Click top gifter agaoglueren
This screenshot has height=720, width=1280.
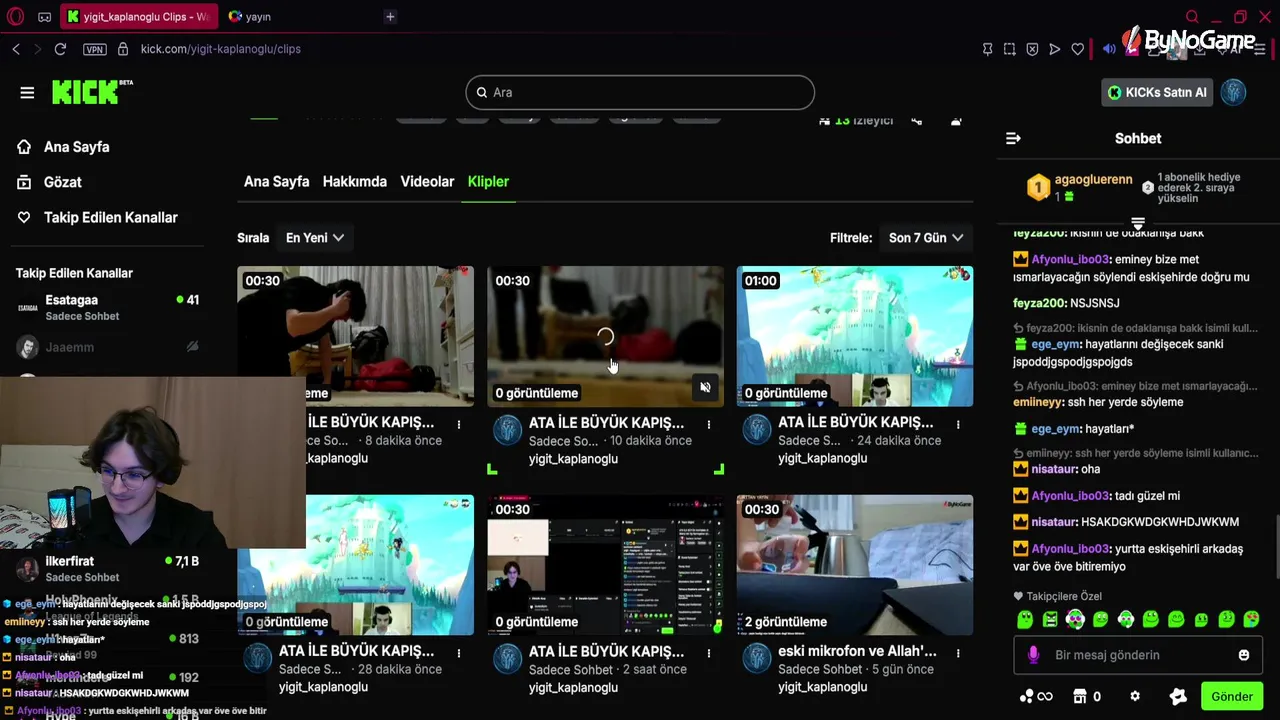(1094, 180)
